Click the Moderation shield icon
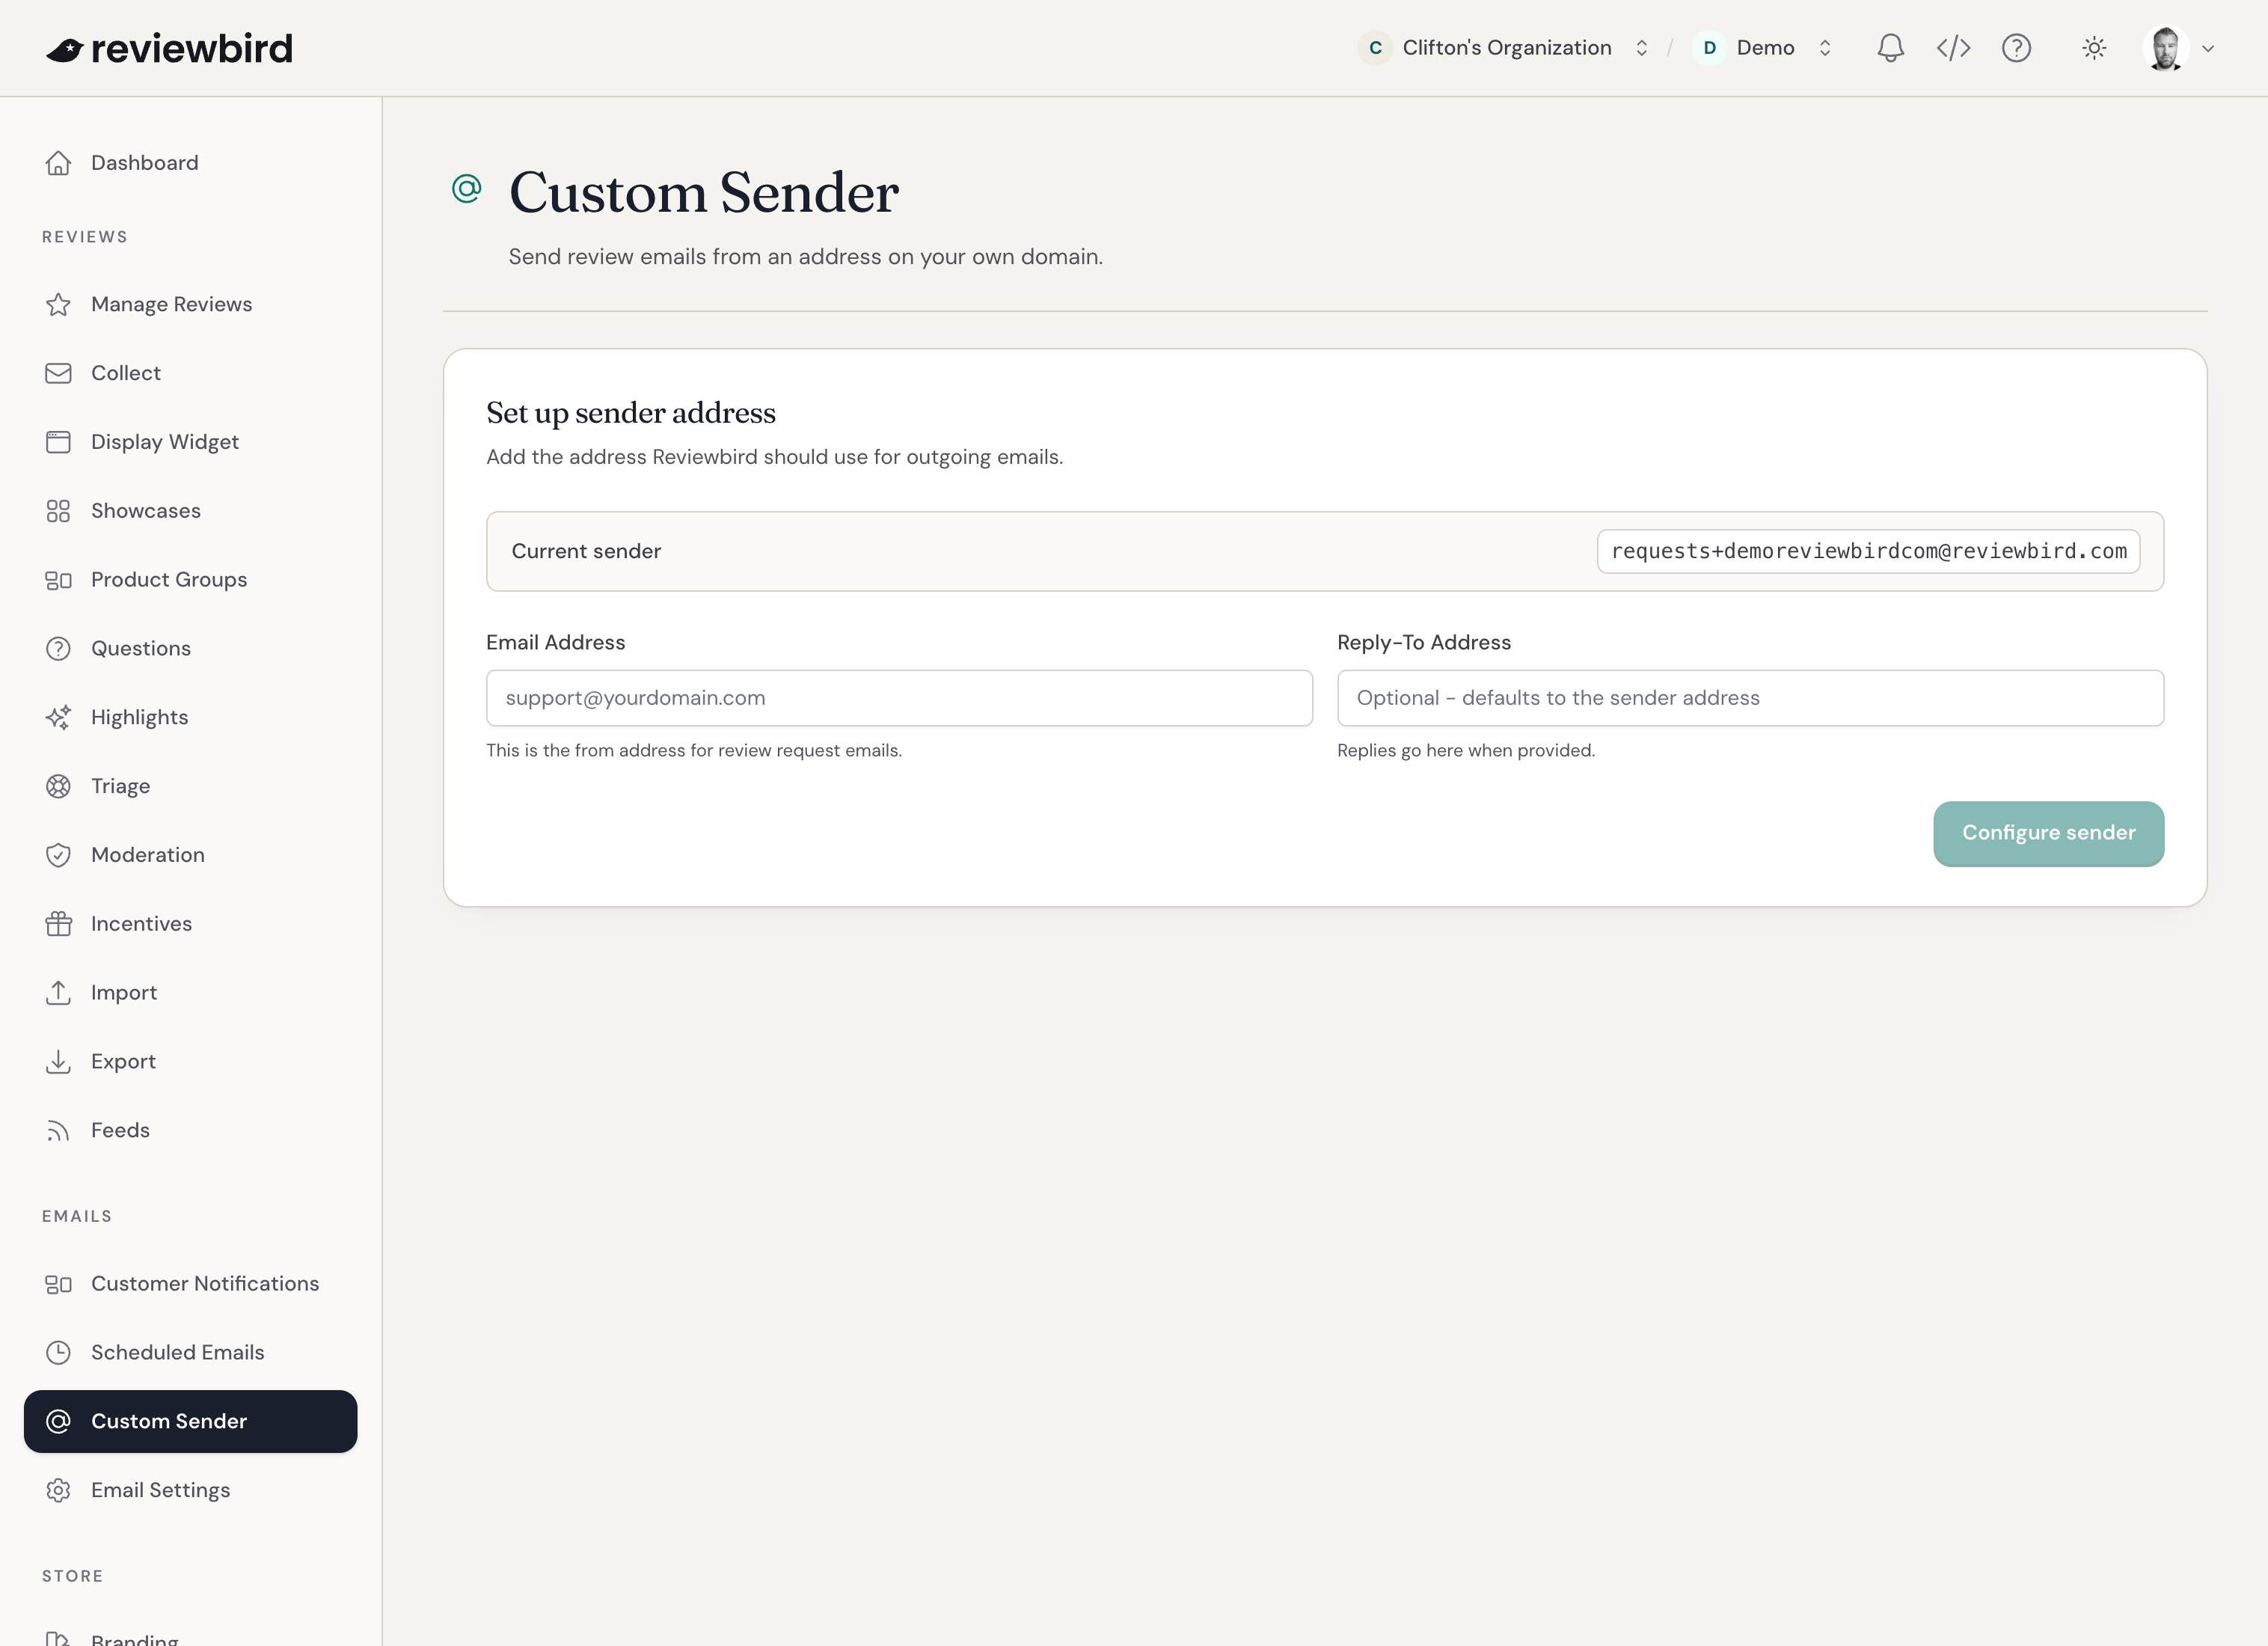Screen dimensions: 2268x1646 point(58,855)
